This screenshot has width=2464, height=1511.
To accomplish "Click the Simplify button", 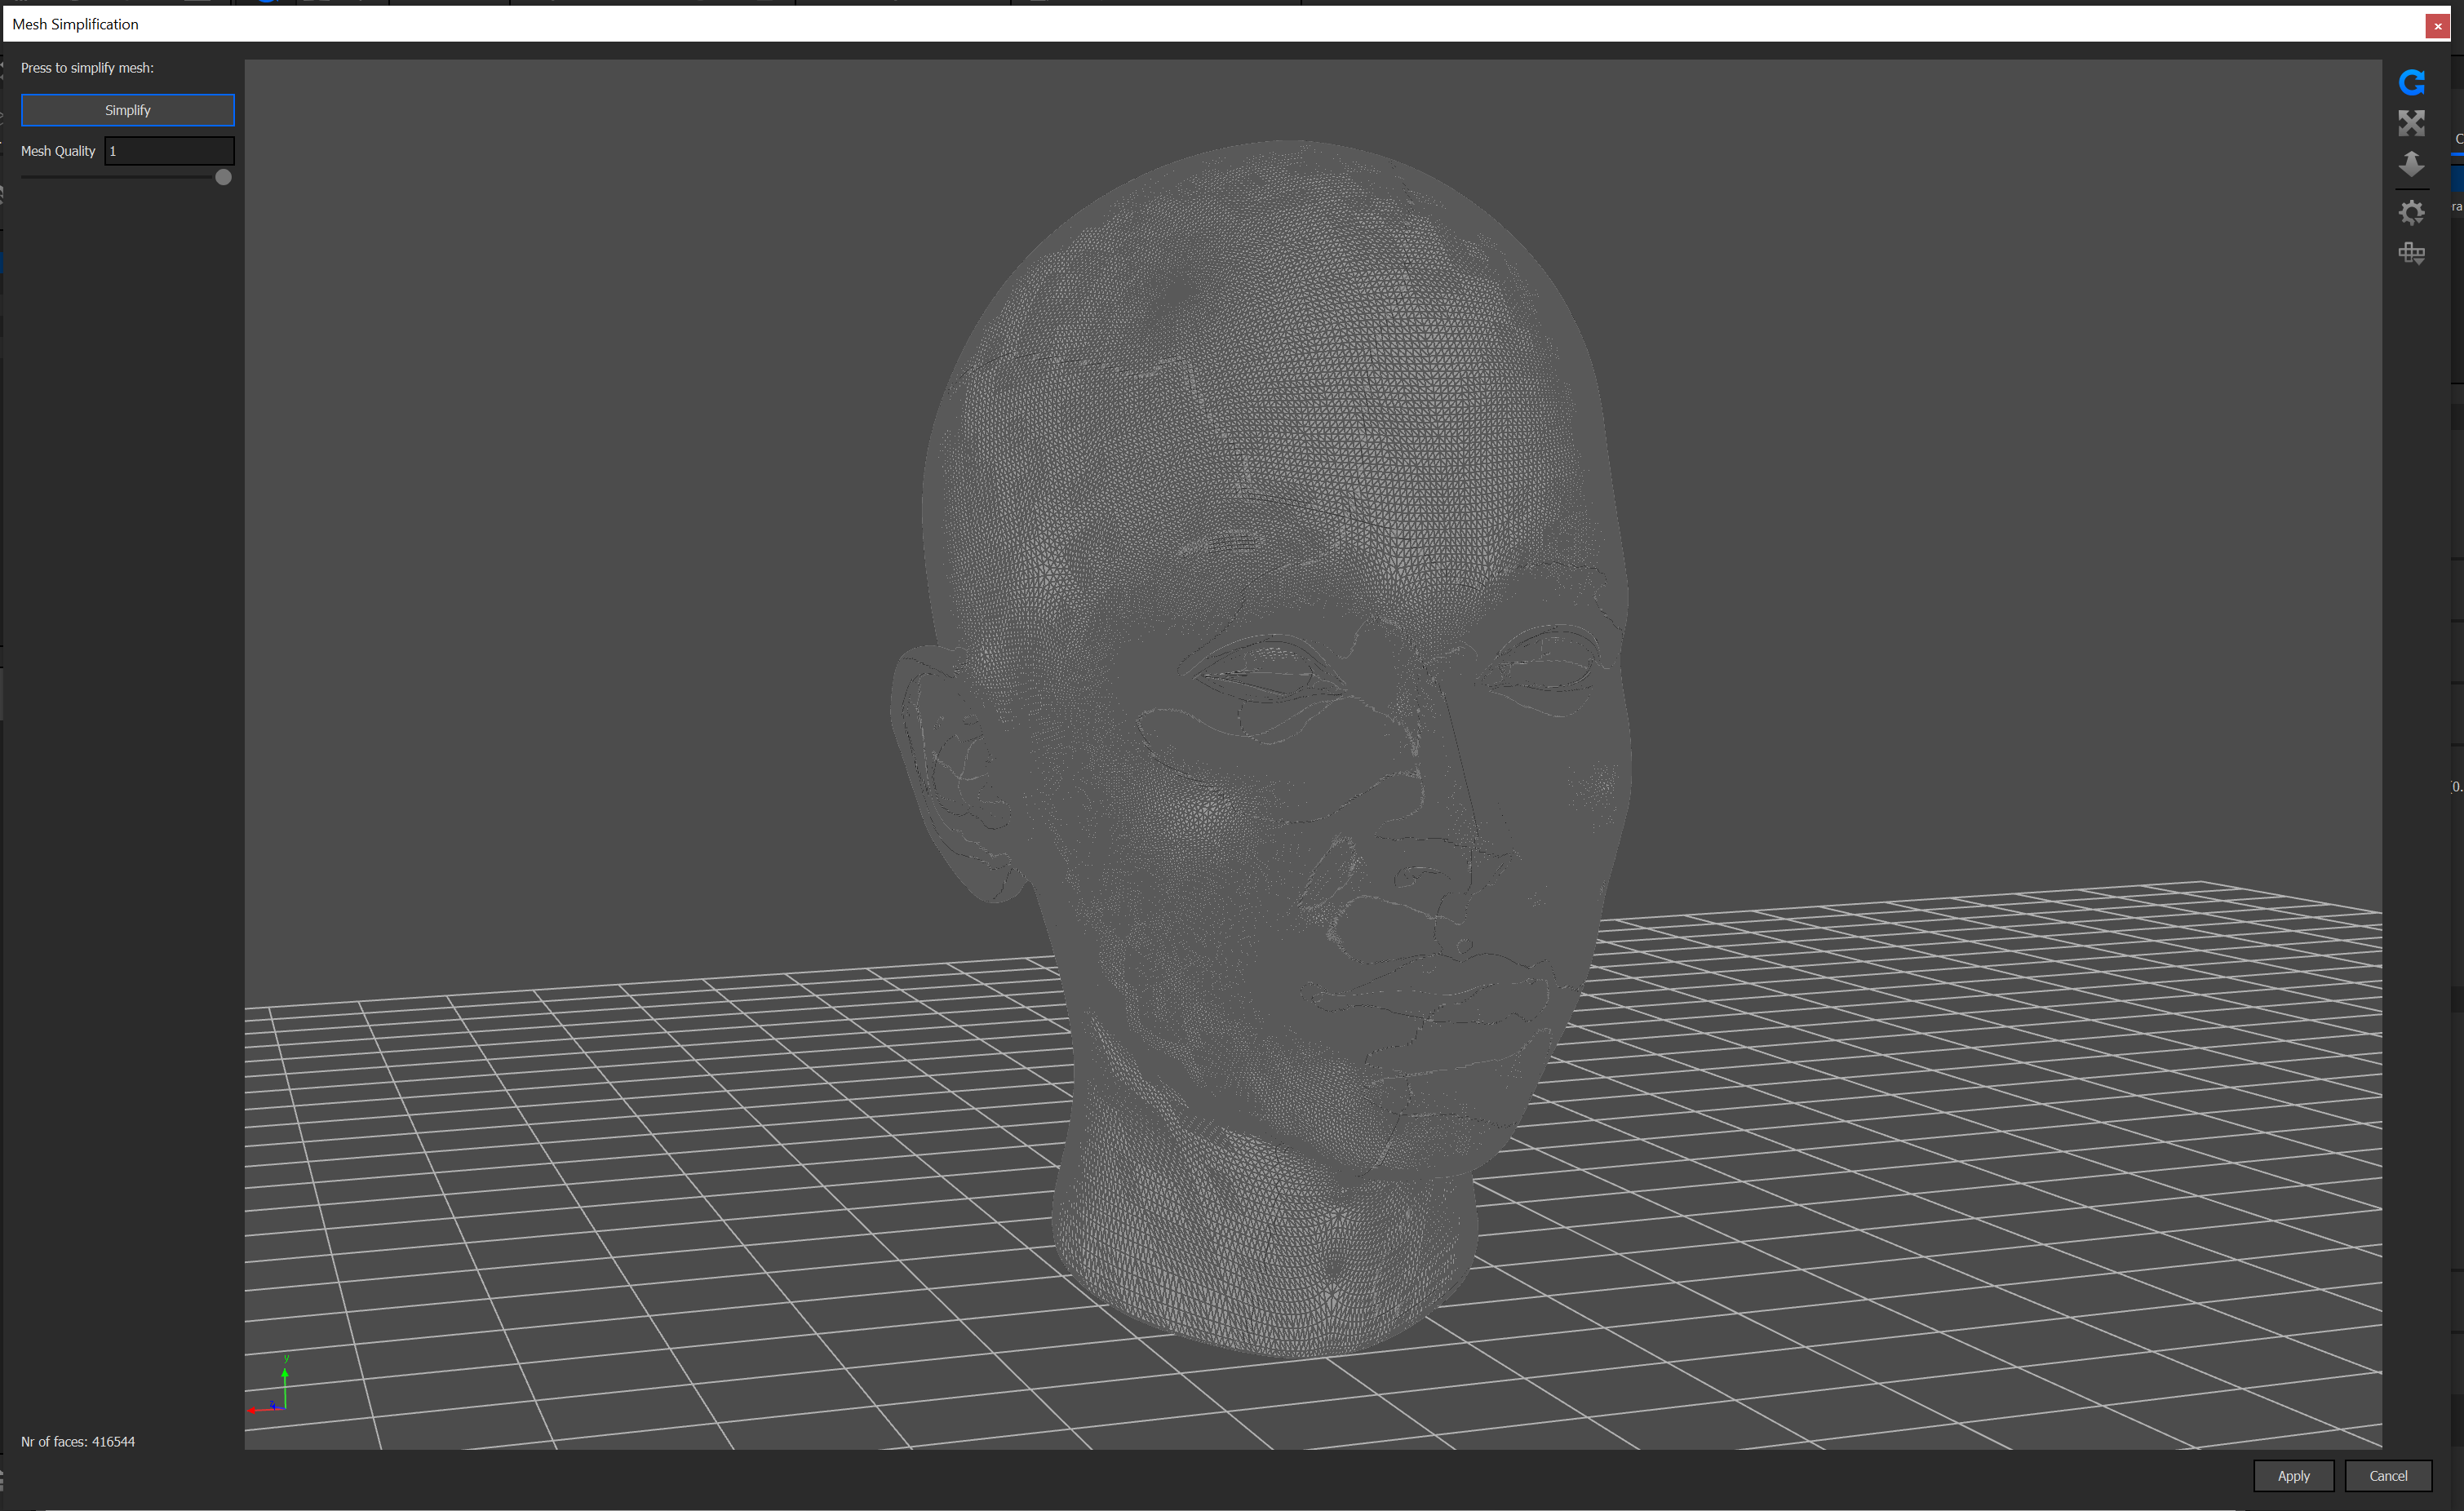I will (x=128, y=110).
